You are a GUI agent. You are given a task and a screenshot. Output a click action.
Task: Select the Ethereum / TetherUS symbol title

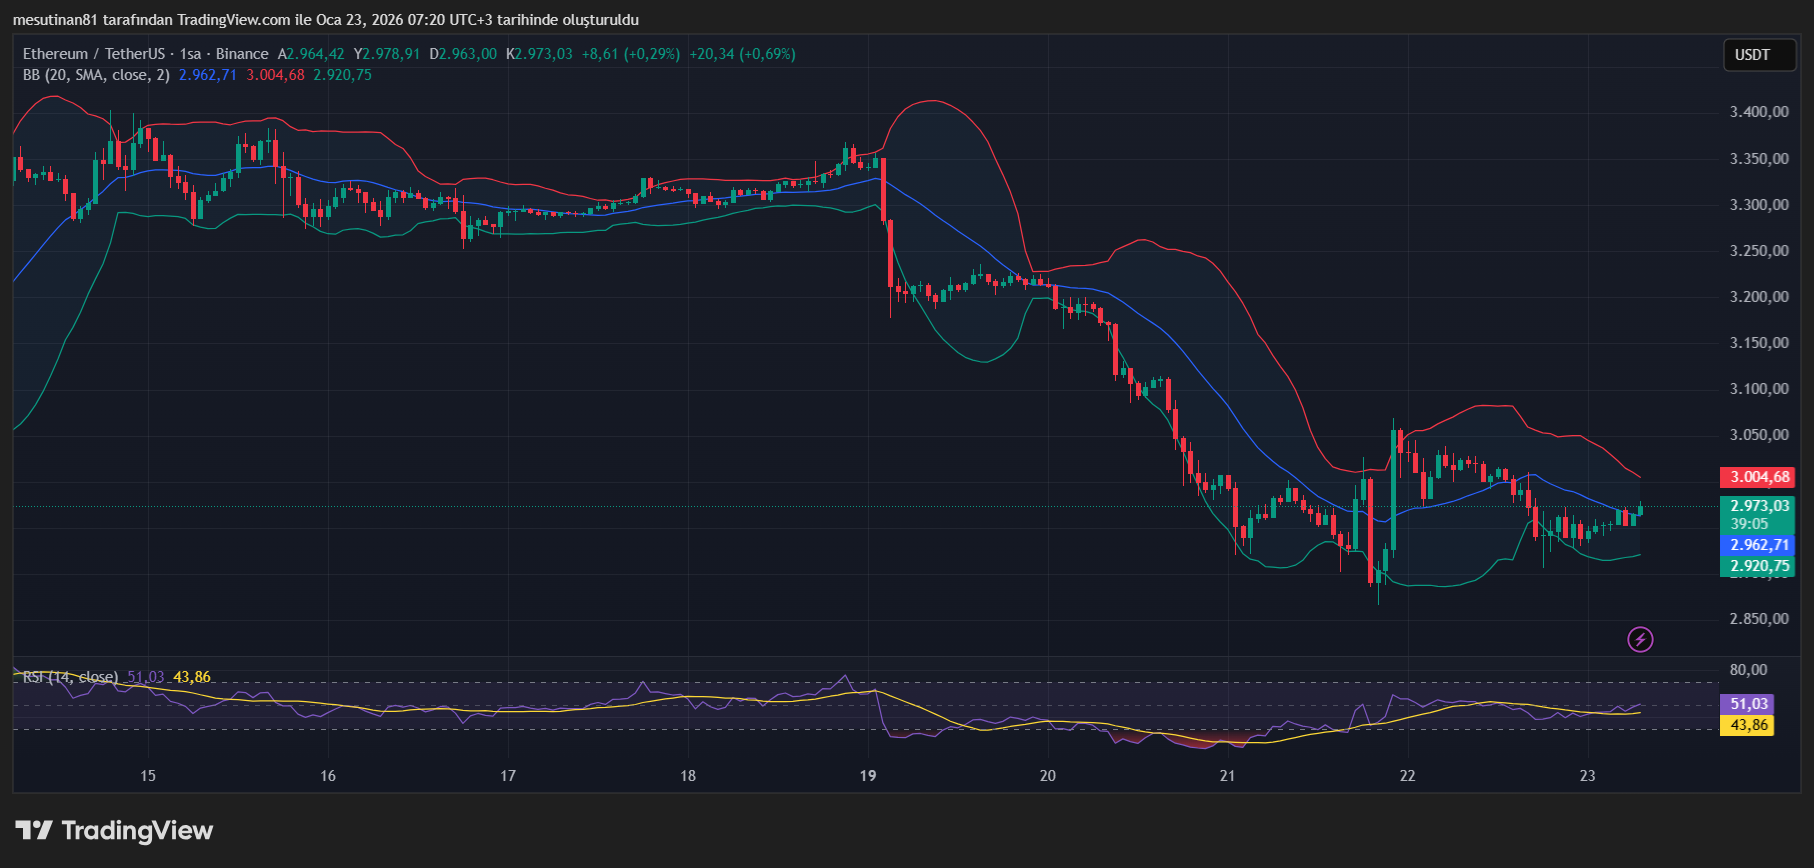point(94,54)
